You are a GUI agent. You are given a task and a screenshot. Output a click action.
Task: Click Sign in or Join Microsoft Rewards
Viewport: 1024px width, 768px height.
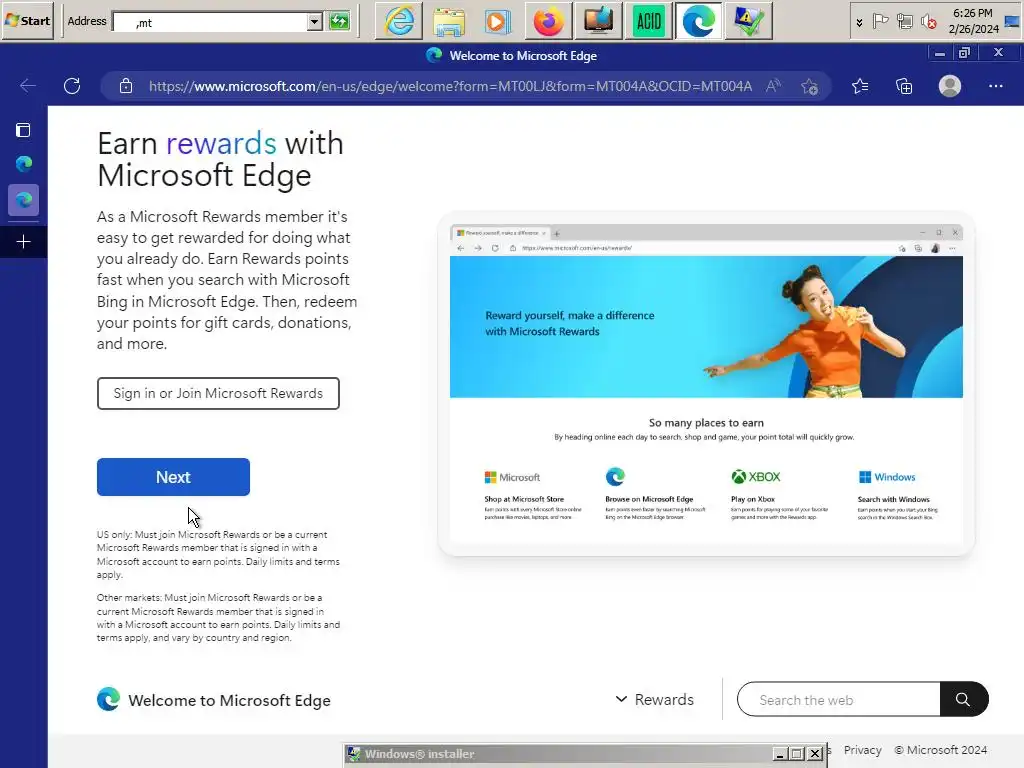pos(218,393)
